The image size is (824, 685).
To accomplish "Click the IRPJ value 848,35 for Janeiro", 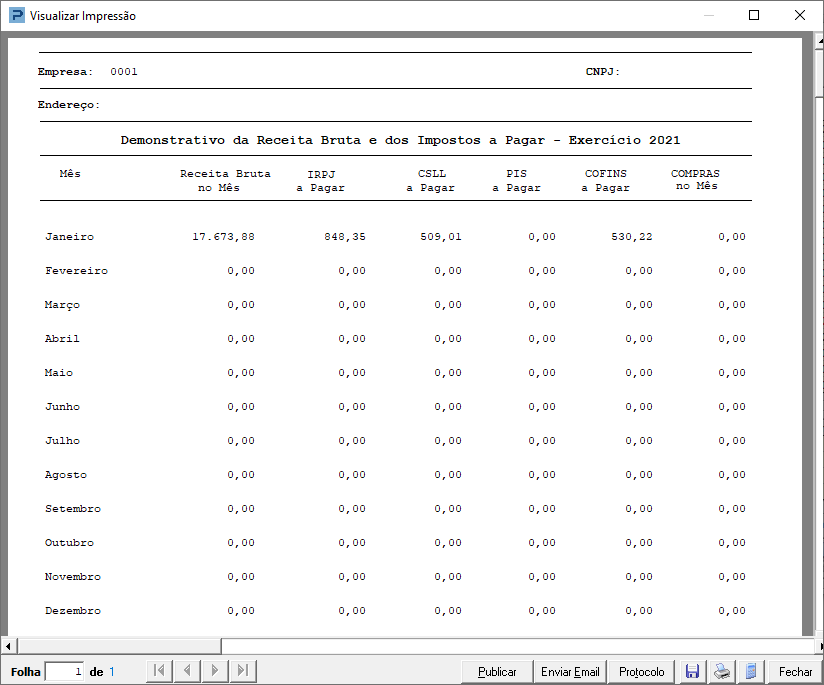I will [345, 237].
